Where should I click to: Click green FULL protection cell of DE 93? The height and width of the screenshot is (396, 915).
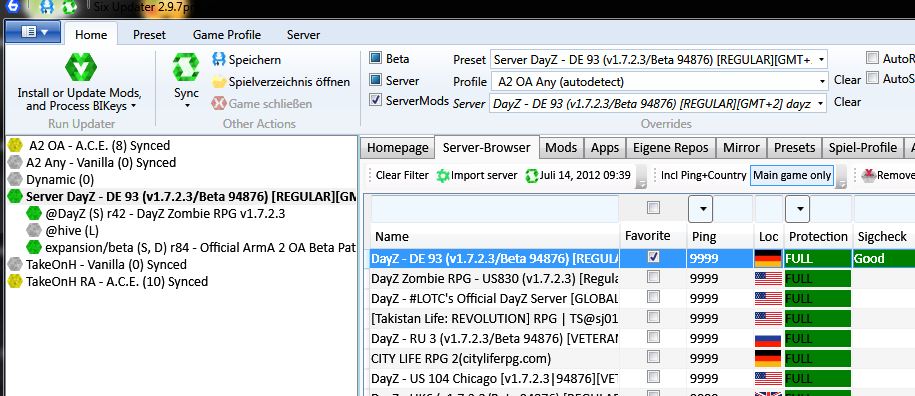tap(818, 258)
